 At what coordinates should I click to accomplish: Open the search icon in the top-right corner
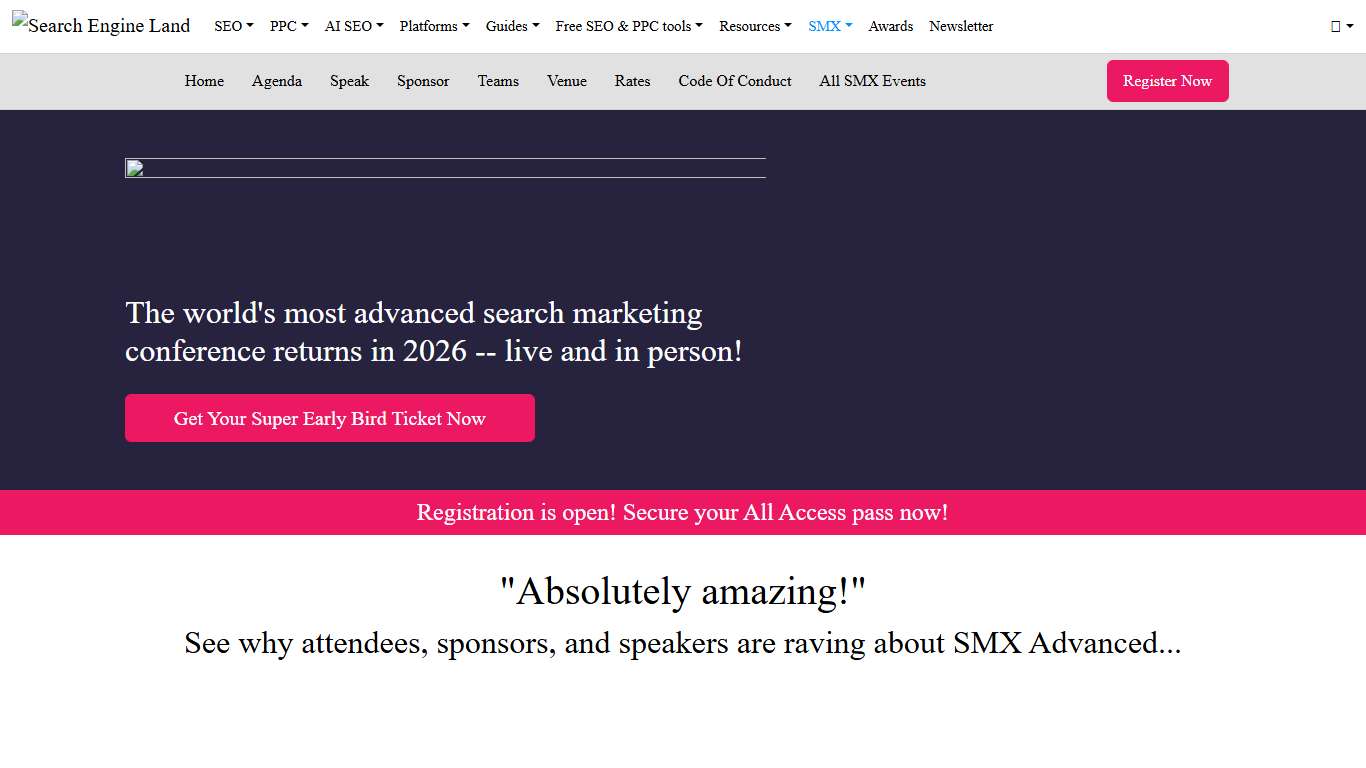coord(1337,26)
